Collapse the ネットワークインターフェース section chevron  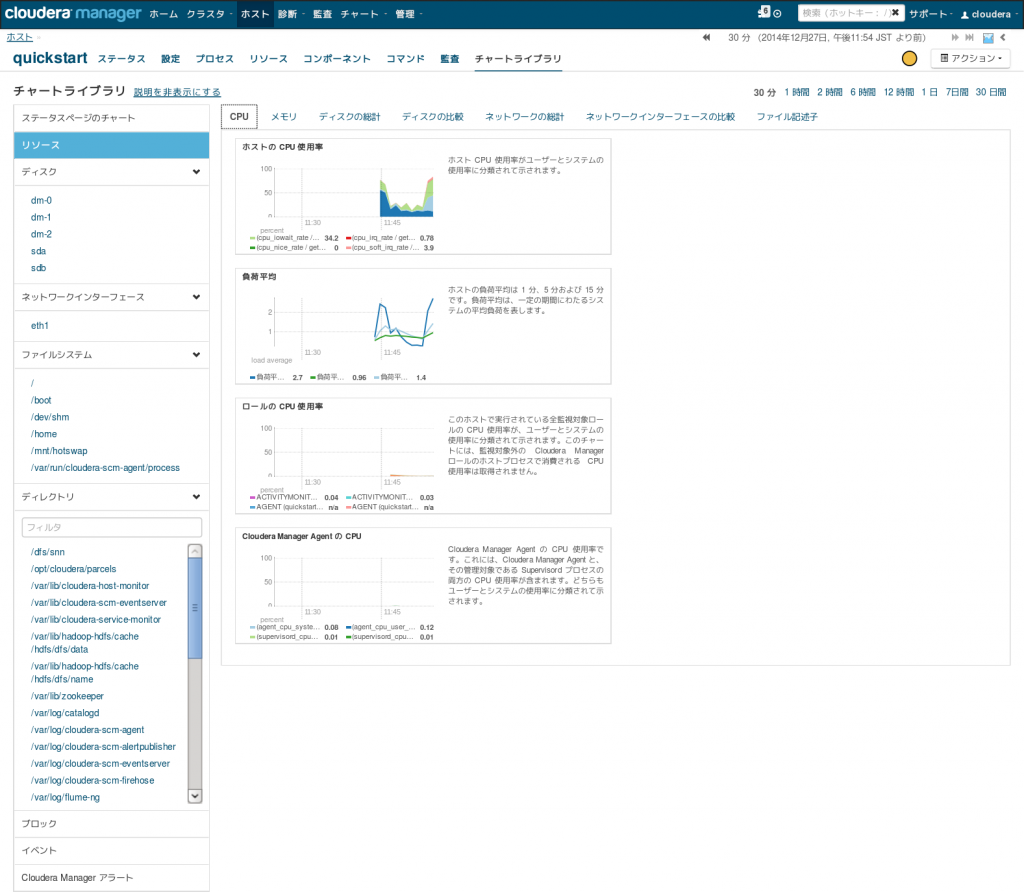tap(197, 297)
